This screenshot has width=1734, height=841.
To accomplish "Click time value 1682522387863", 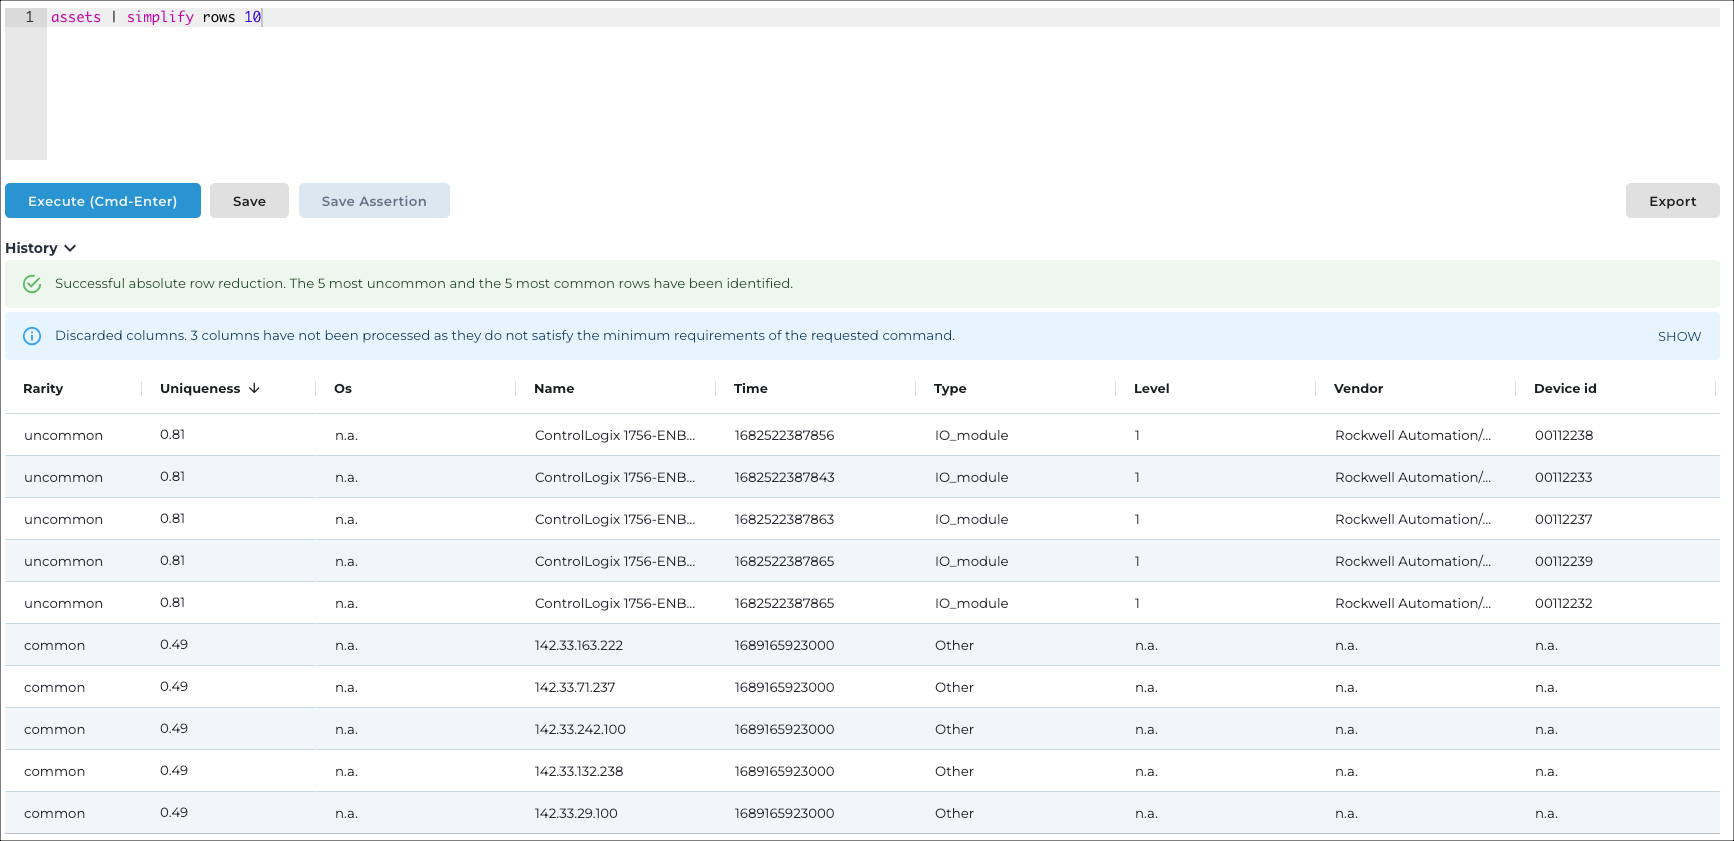I will coord(784,519).
